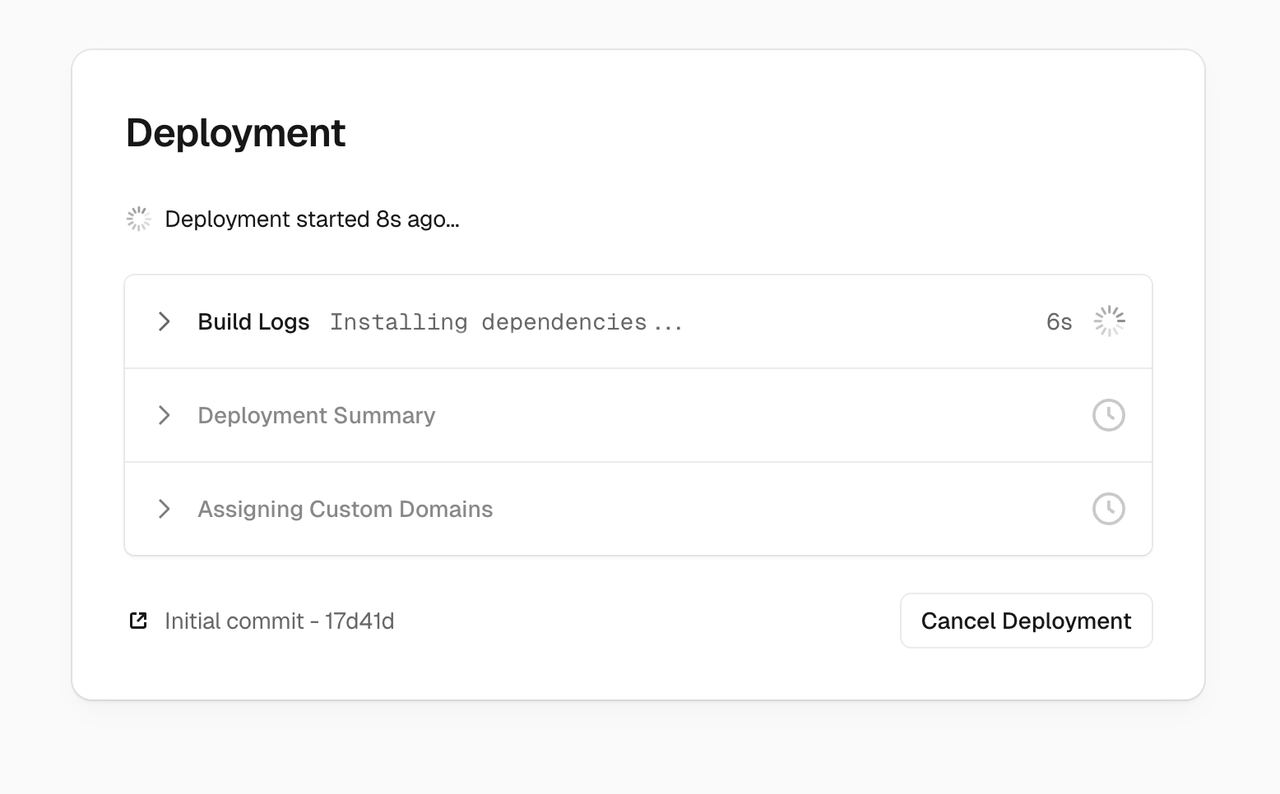Expand the Build Logs chevron
This screenshot has width=1280, height=794.
coord(164,321)
